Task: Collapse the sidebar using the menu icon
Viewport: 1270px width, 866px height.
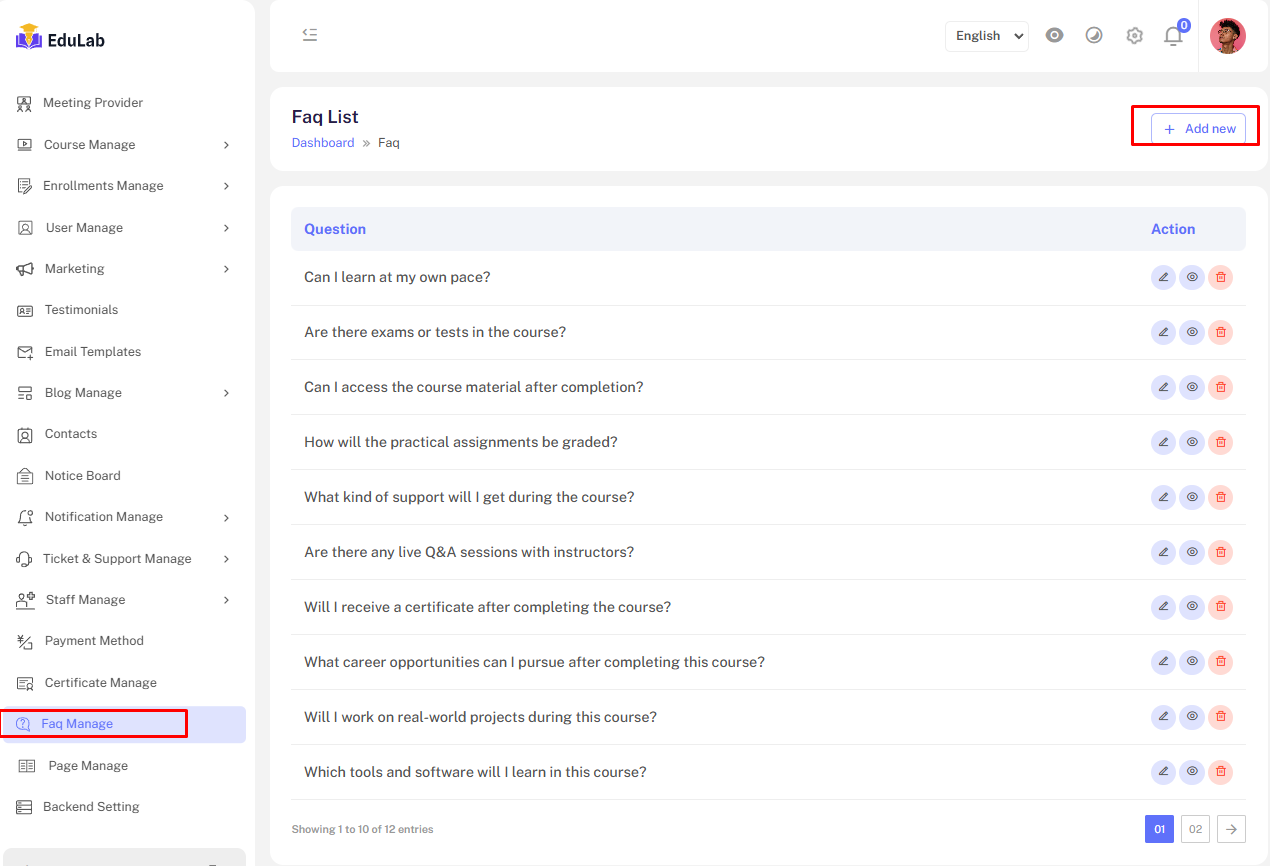Action: pyautogui.click(x=310, y=35)
